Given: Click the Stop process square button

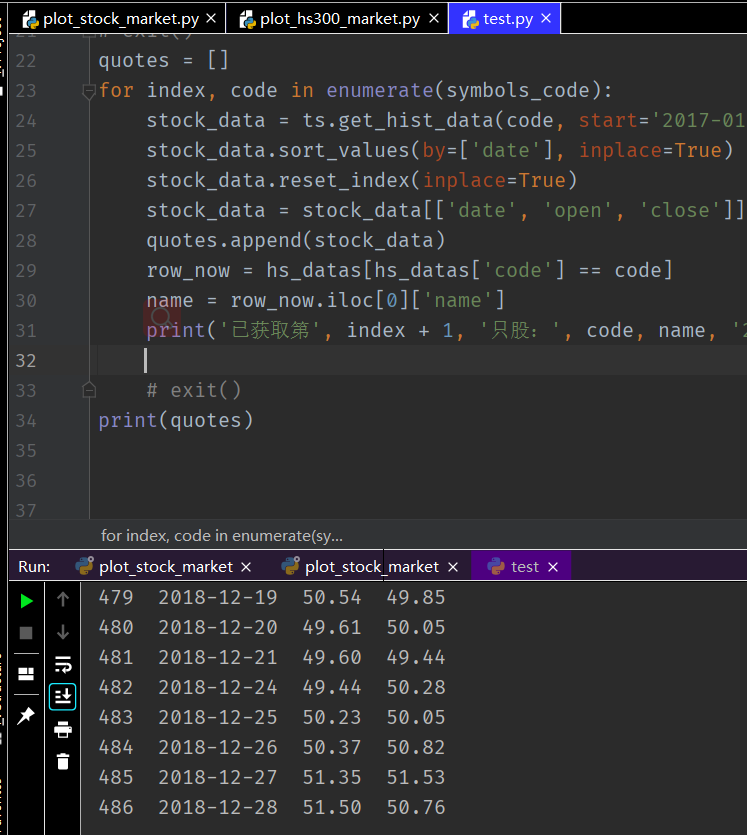Looking at the screenshot, I should 26,633.
